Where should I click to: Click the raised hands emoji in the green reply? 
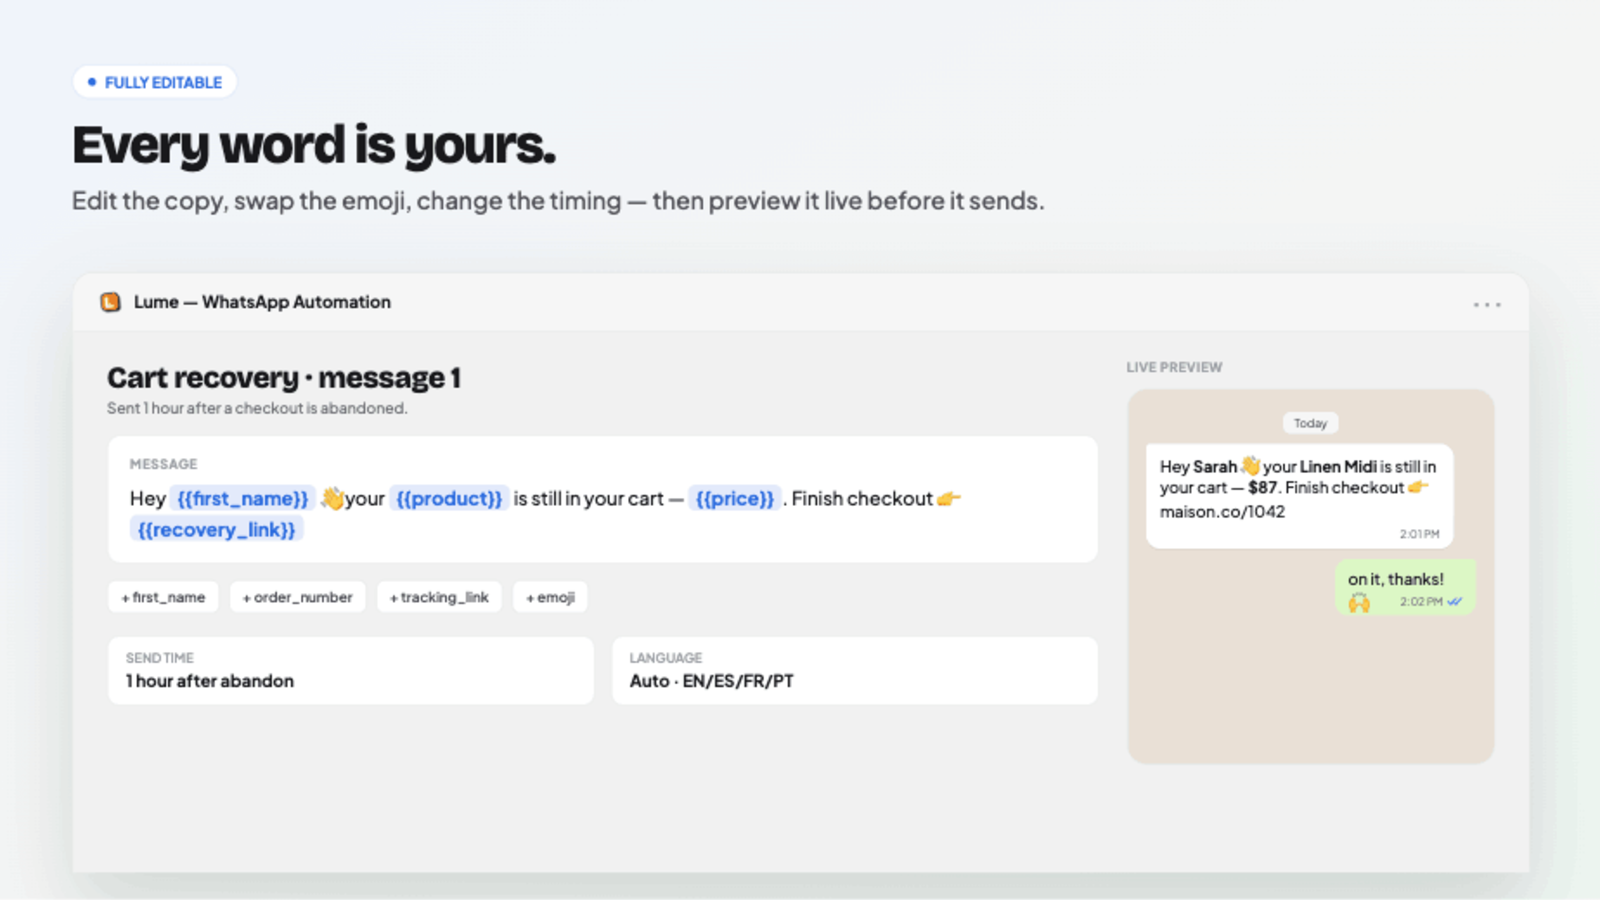click(x=1359, y=602)
